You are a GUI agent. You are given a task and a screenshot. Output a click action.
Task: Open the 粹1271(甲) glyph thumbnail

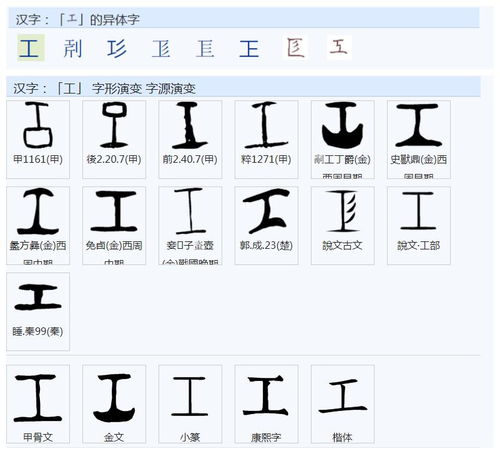pos(266,139)
